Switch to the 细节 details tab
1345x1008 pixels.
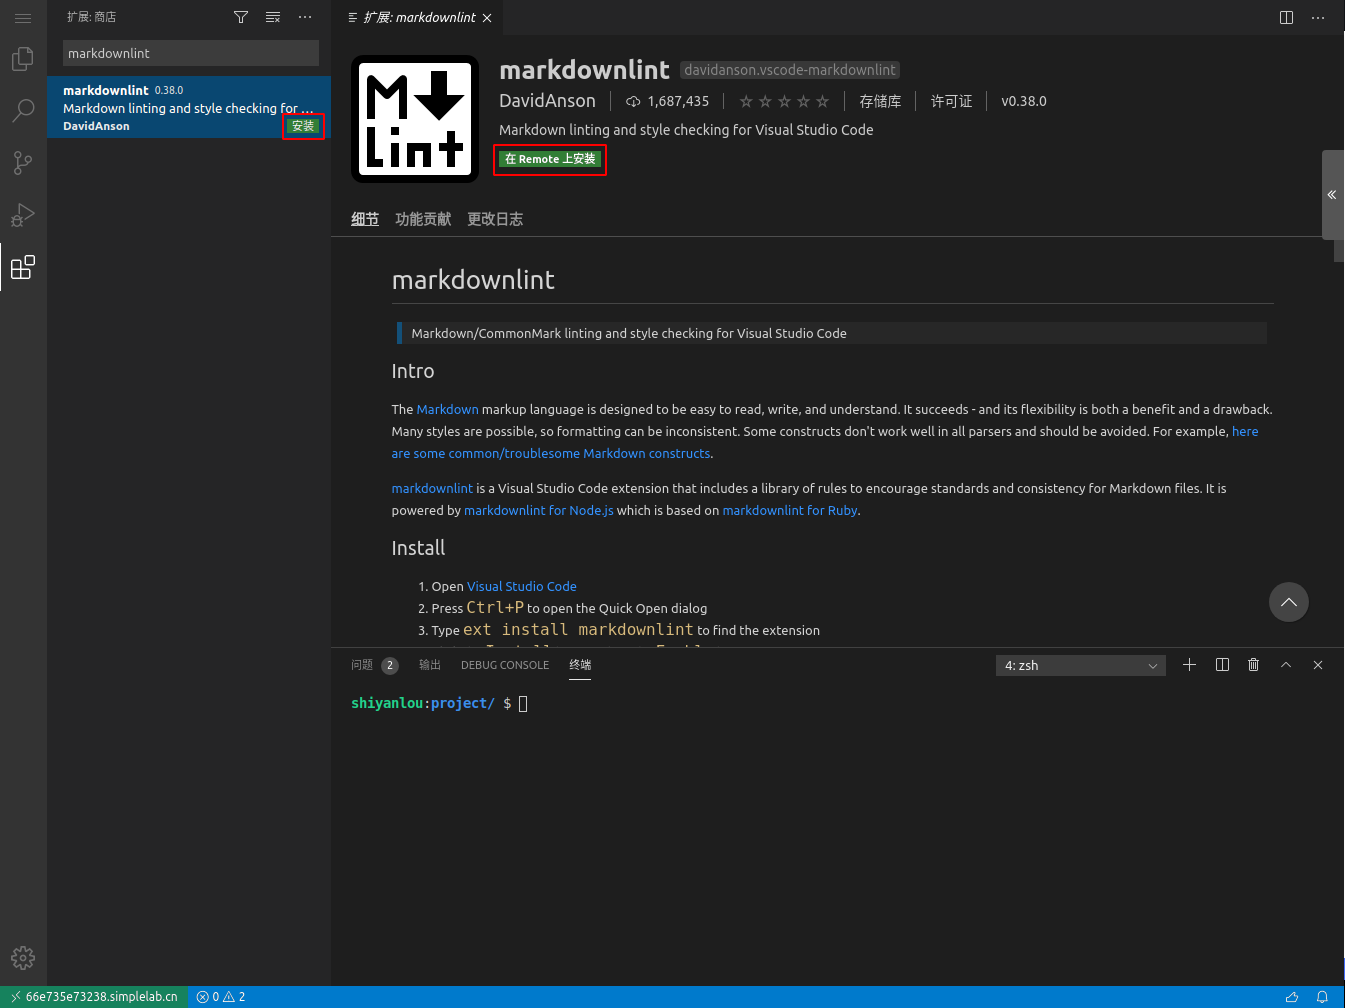[365, 219]
